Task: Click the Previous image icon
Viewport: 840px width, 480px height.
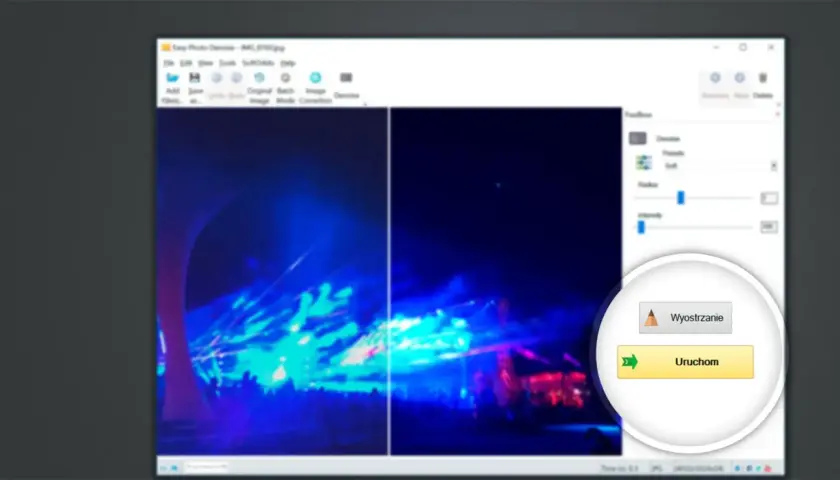Action: coord(715,78)
